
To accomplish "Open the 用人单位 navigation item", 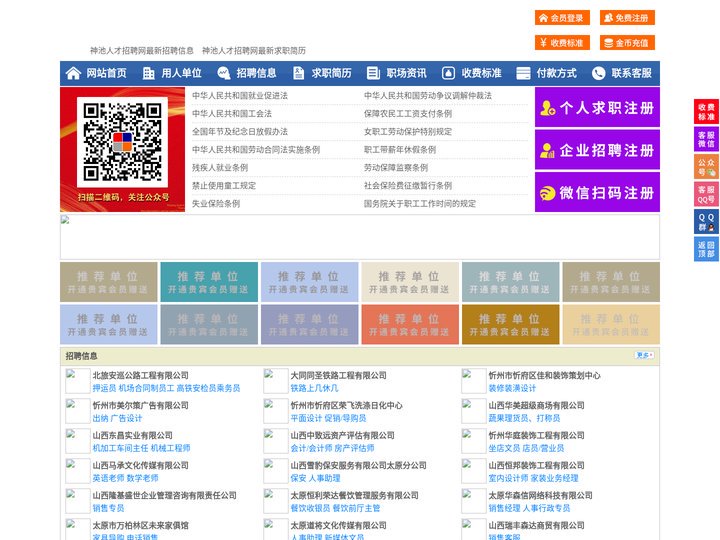I will point(181,73).
